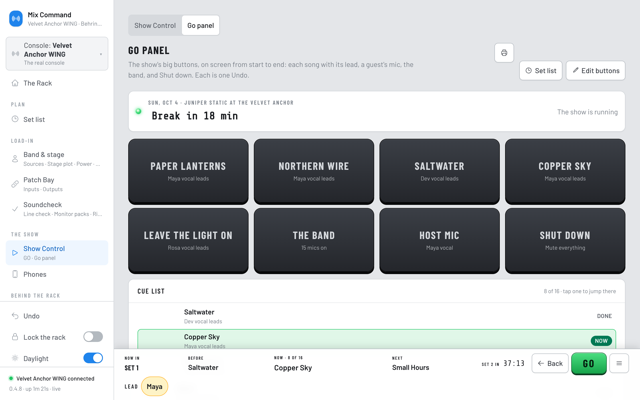Switch to the Show Control tab

click(x=155, y=25)
